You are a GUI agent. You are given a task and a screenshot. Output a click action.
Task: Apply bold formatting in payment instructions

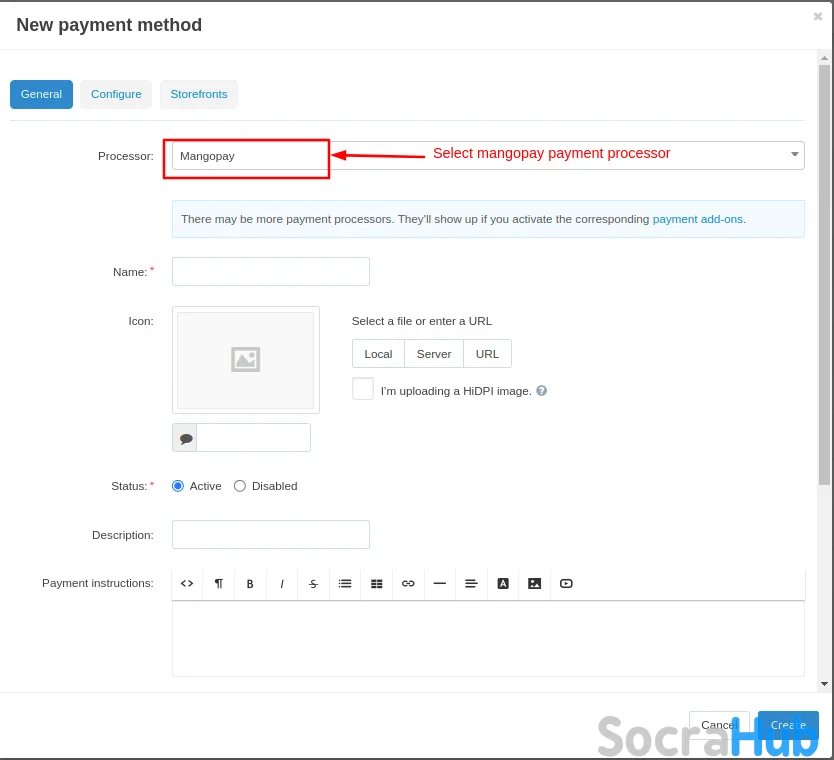point(250,583)
